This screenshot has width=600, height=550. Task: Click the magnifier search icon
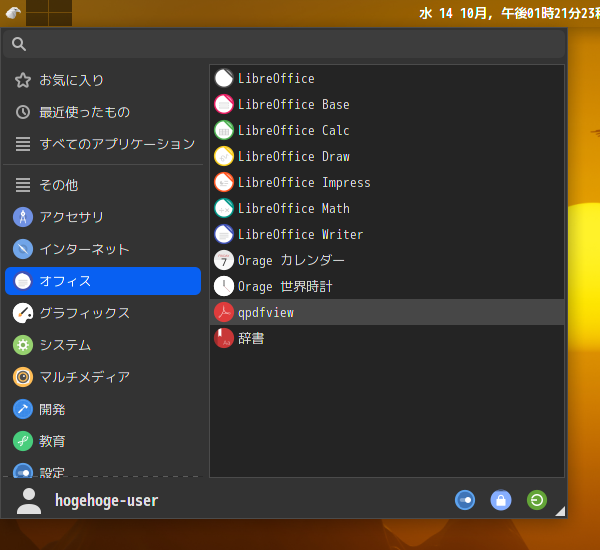[19, 44]
